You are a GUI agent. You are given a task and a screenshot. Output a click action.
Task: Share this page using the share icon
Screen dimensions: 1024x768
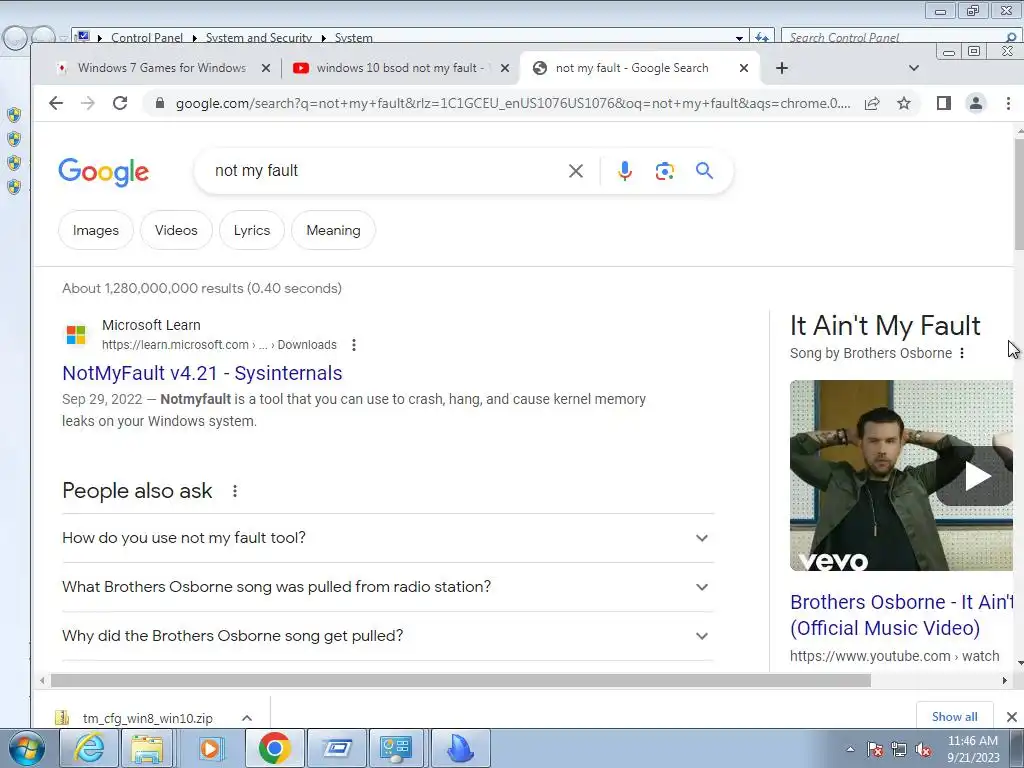(872, 103)
